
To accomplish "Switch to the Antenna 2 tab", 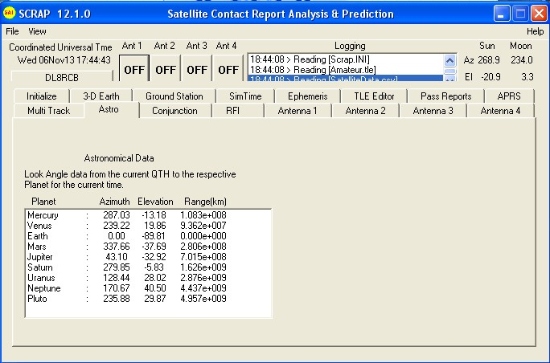I will click(365, 111).
